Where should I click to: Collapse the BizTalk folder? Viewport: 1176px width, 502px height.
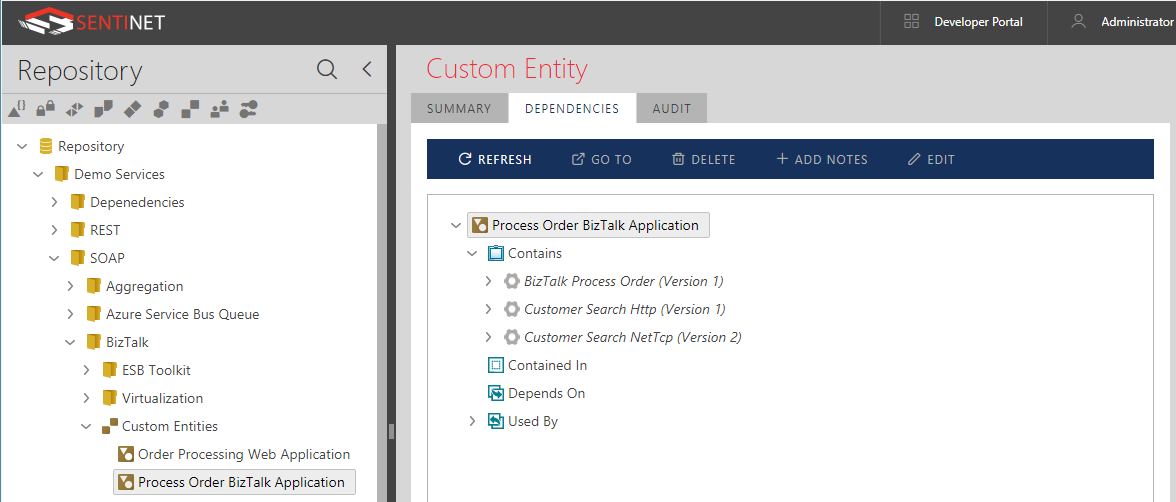tap(70, 342)
